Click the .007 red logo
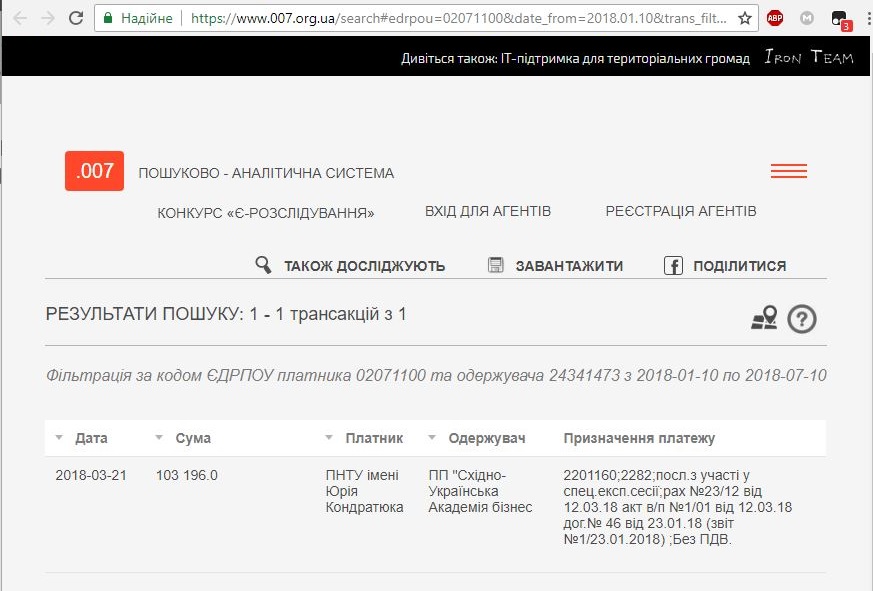Screen dimensions: 873x591 pyautogui.click(x=94, y=171)
